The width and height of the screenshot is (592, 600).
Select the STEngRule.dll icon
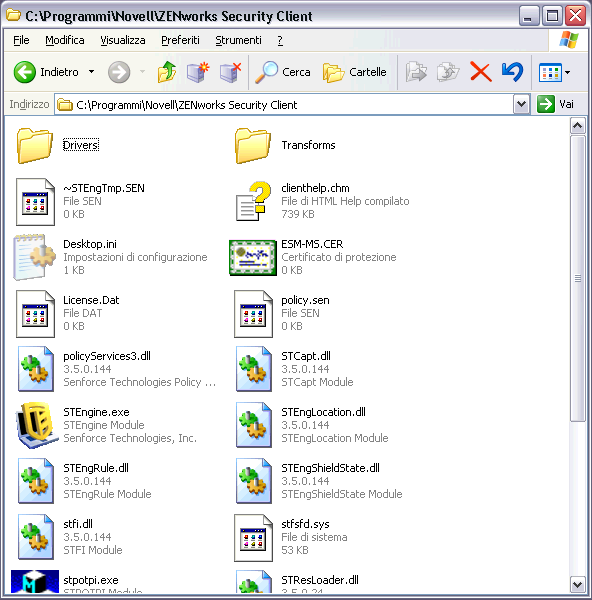click(36, 481)
